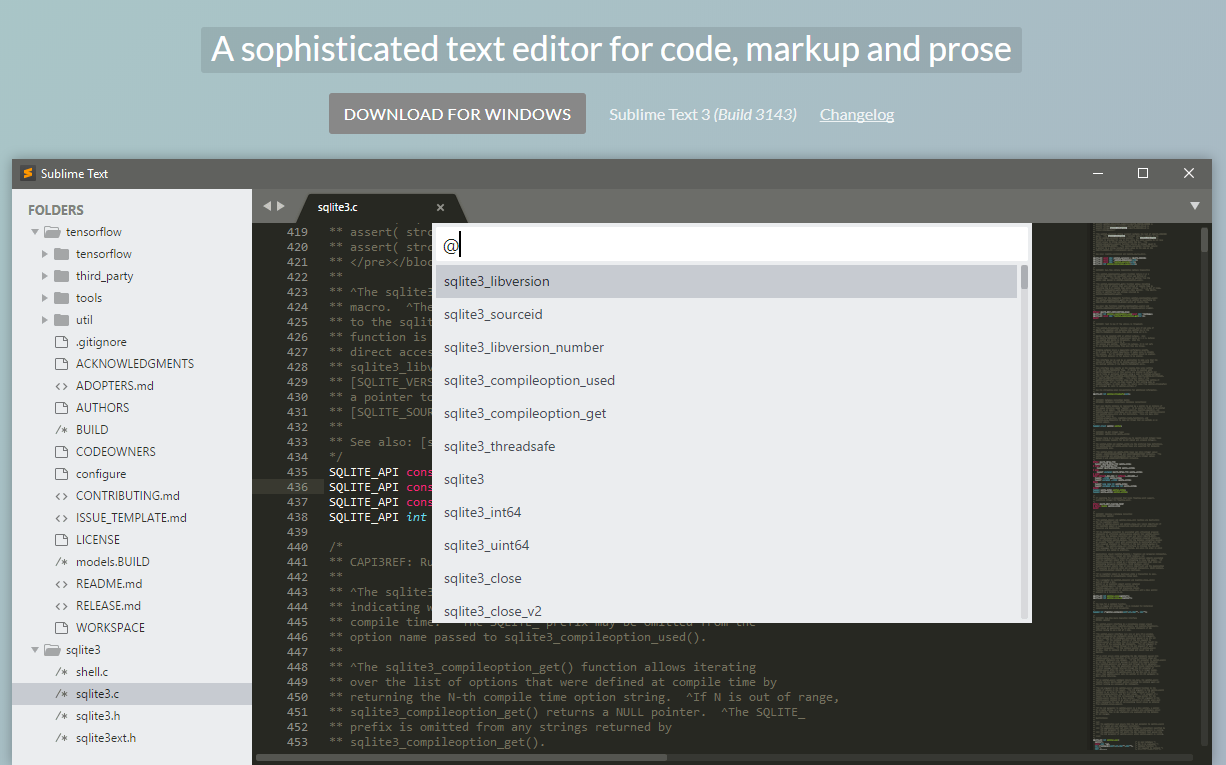Choose sqlite3_libversion in symbol list
This screenshot has height=765, width=1226.
point(726,281)
